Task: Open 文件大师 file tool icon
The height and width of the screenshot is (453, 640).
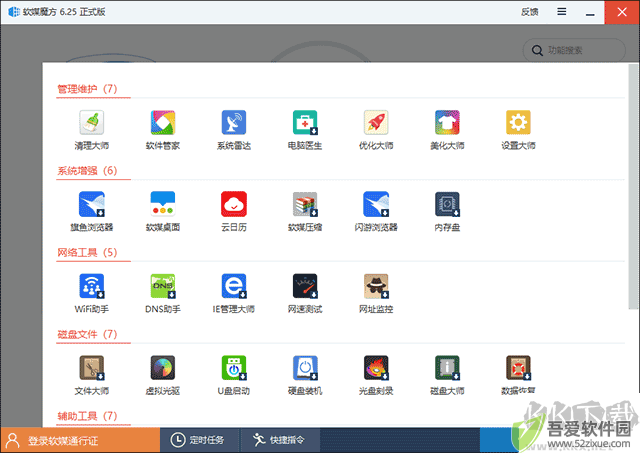Action: [91, 368]
